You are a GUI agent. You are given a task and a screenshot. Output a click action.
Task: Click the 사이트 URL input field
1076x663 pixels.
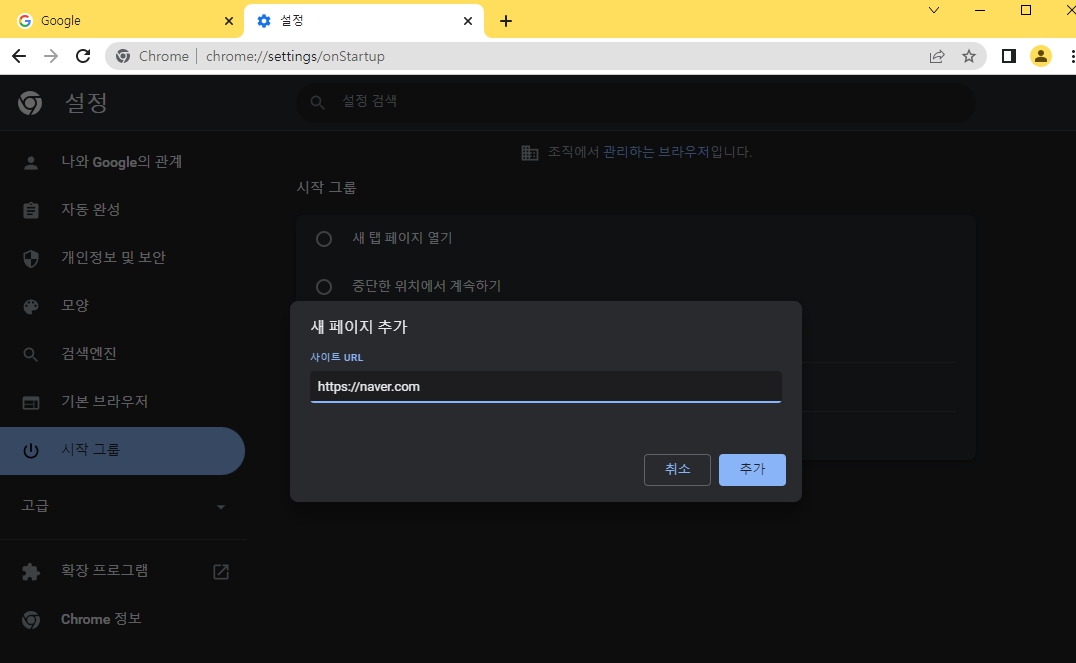click(545, 387)
